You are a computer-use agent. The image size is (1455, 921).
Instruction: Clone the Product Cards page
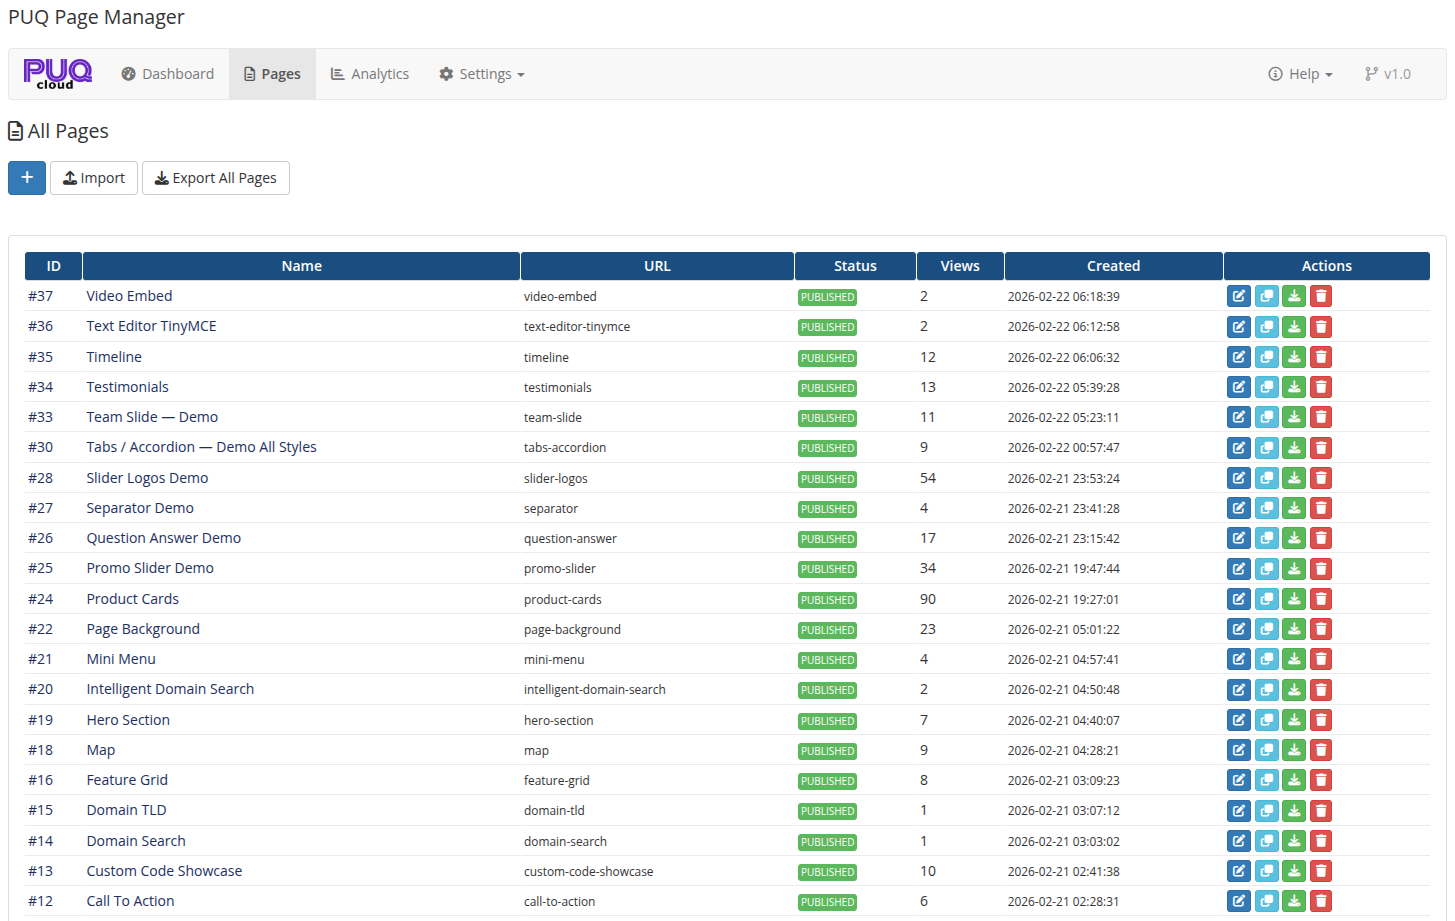pyautogui.click(x=1266, y=599)
